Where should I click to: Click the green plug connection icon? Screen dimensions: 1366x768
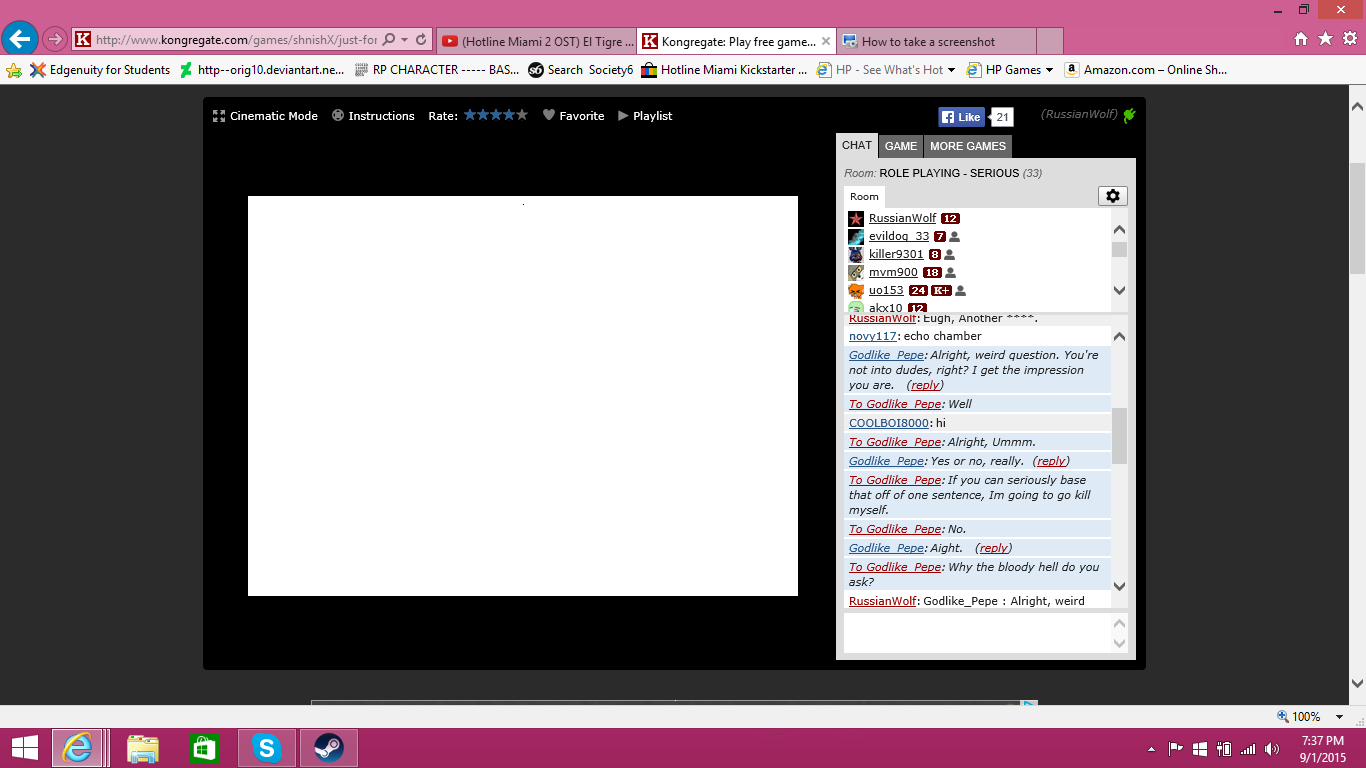pos(1129,115)
